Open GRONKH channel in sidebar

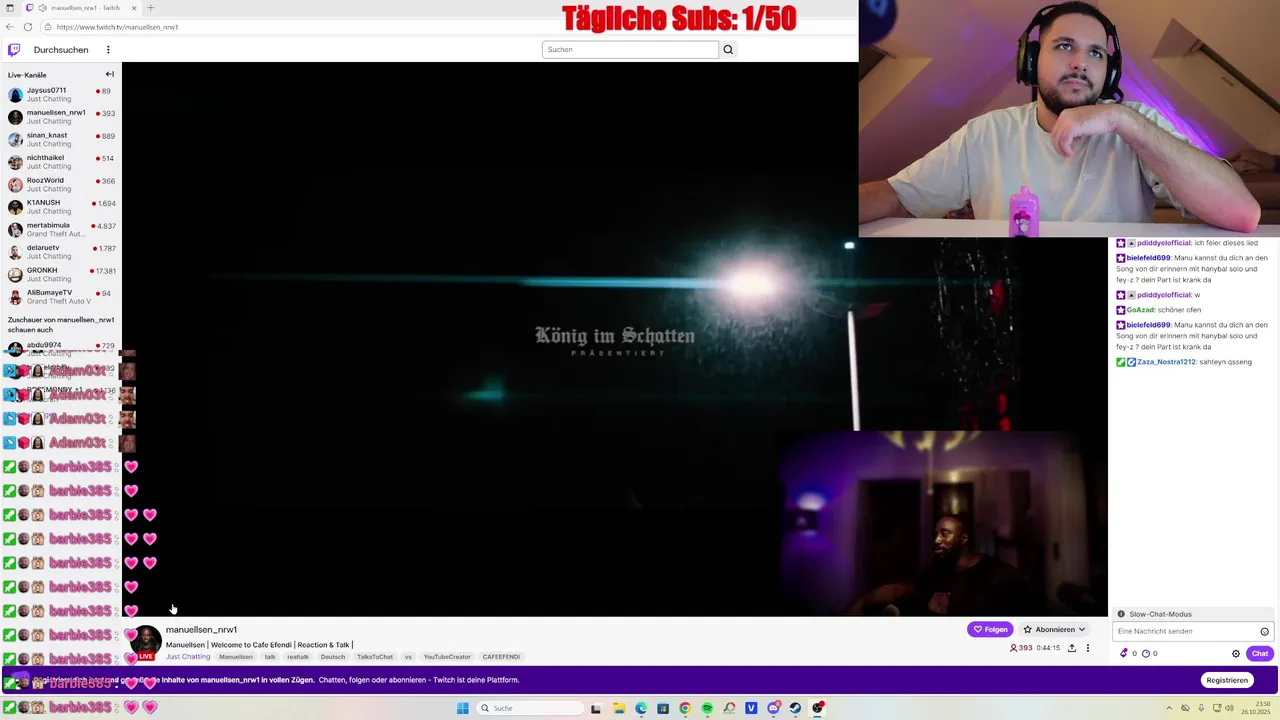tap(61, 274)
